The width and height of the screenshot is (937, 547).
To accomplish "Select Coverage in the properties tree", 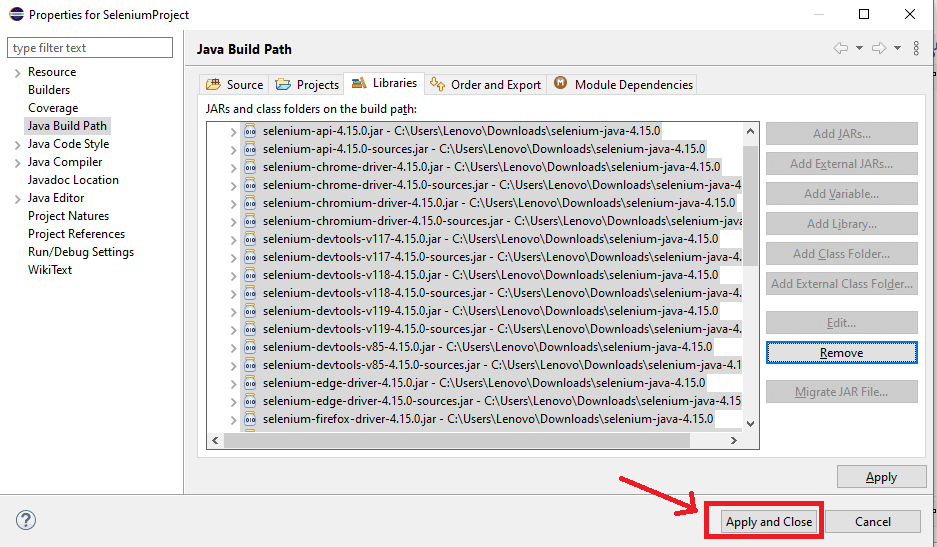I will (53, 108).
